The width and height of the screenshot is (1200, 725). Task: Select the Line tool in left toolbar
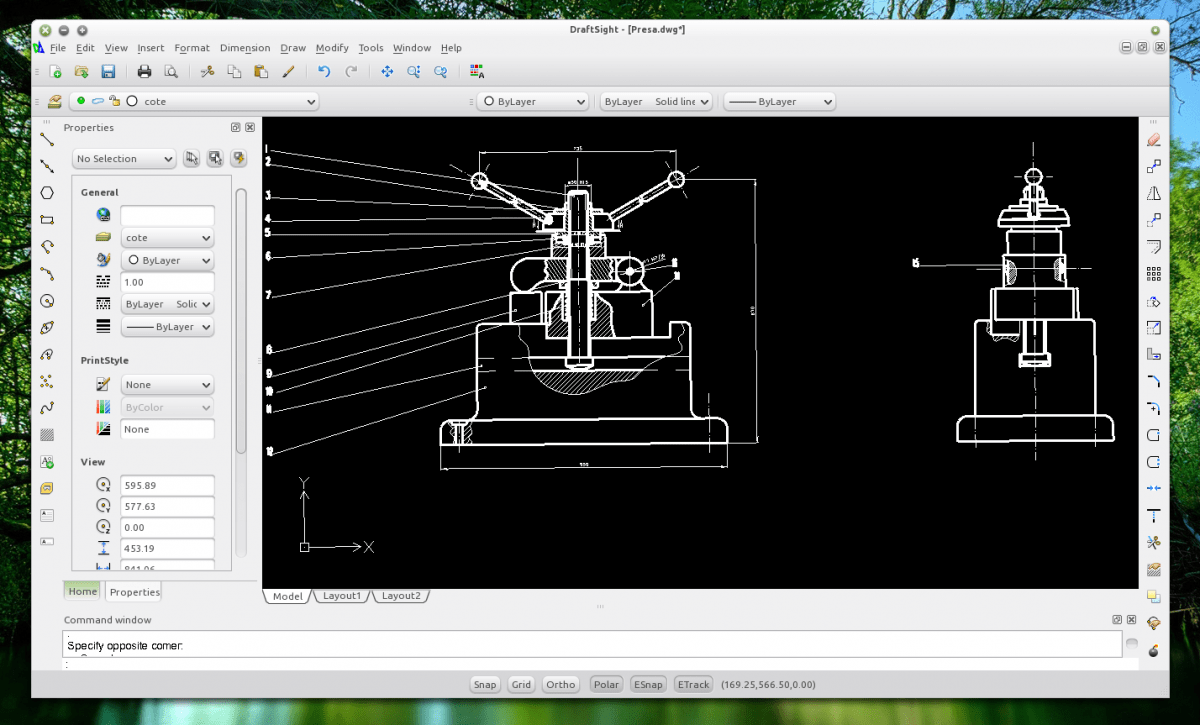[x=47, y=139]
